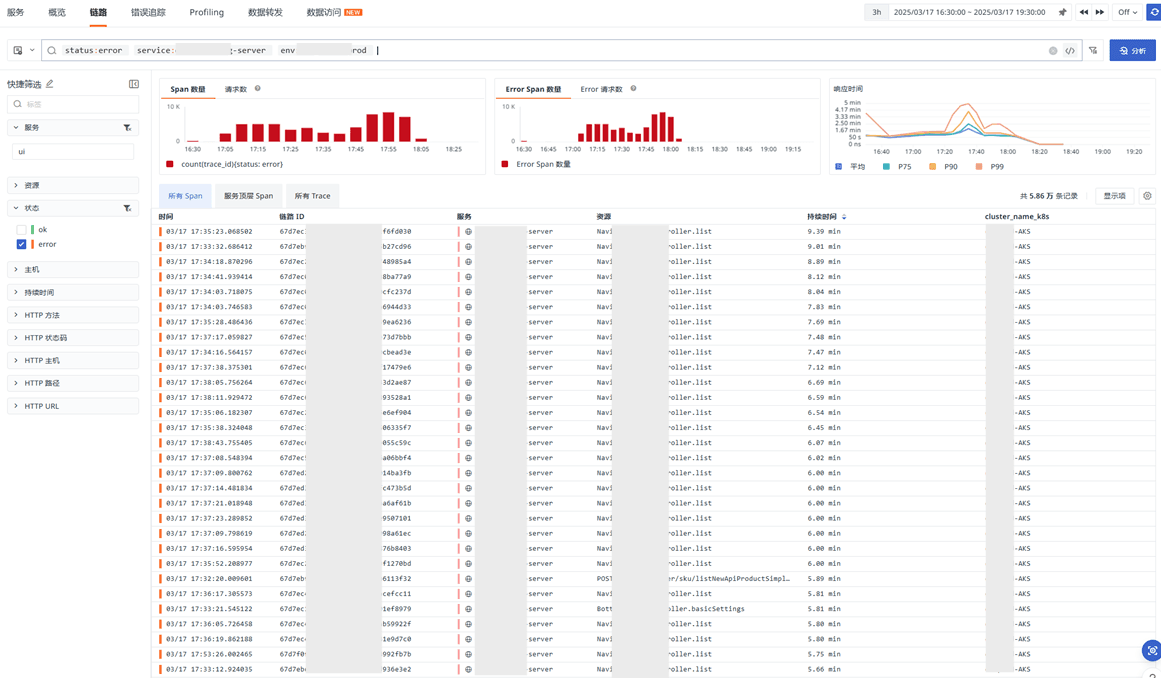This screenshot has width=1161, height=678.
Task: Switch search bar to code mode
Action: 1070,50
